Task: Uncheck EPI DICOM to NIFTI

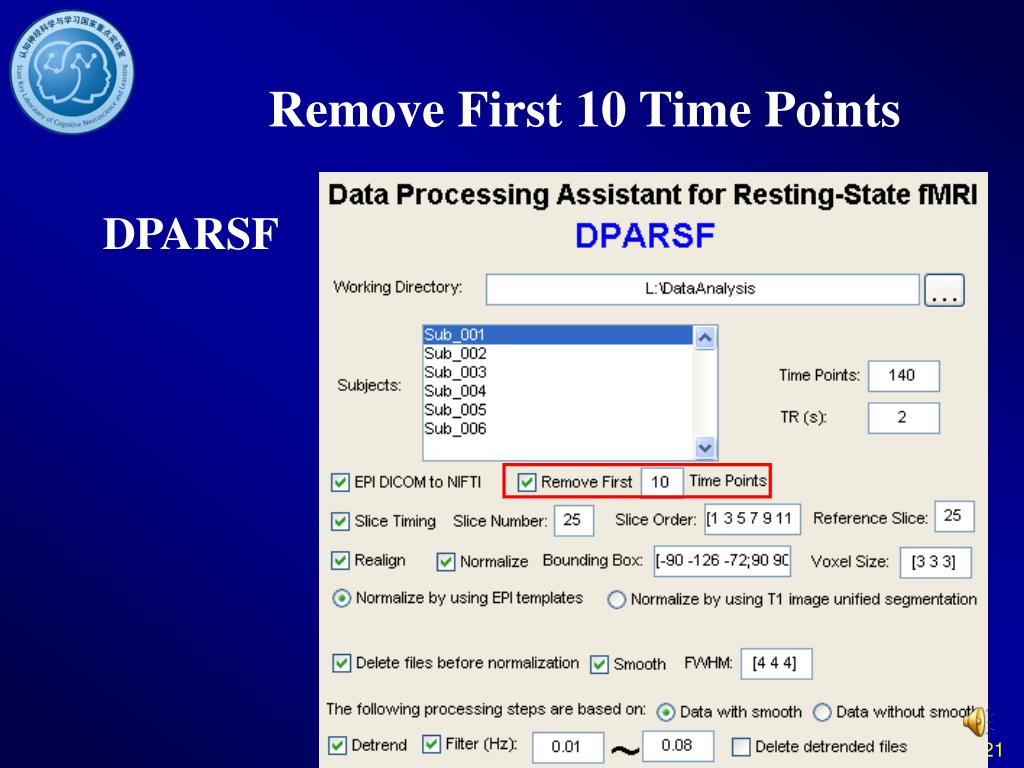Action: [x=340, y=483]
